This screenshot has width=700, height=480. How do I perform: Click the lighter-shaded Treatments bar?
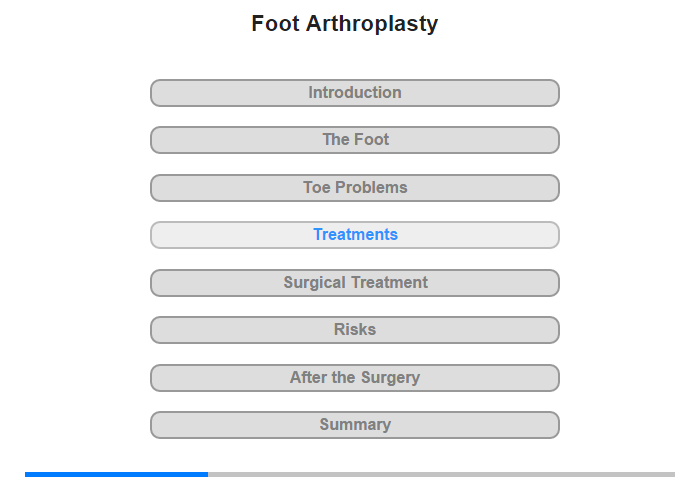pyautogui.click(x=355, y=235)
